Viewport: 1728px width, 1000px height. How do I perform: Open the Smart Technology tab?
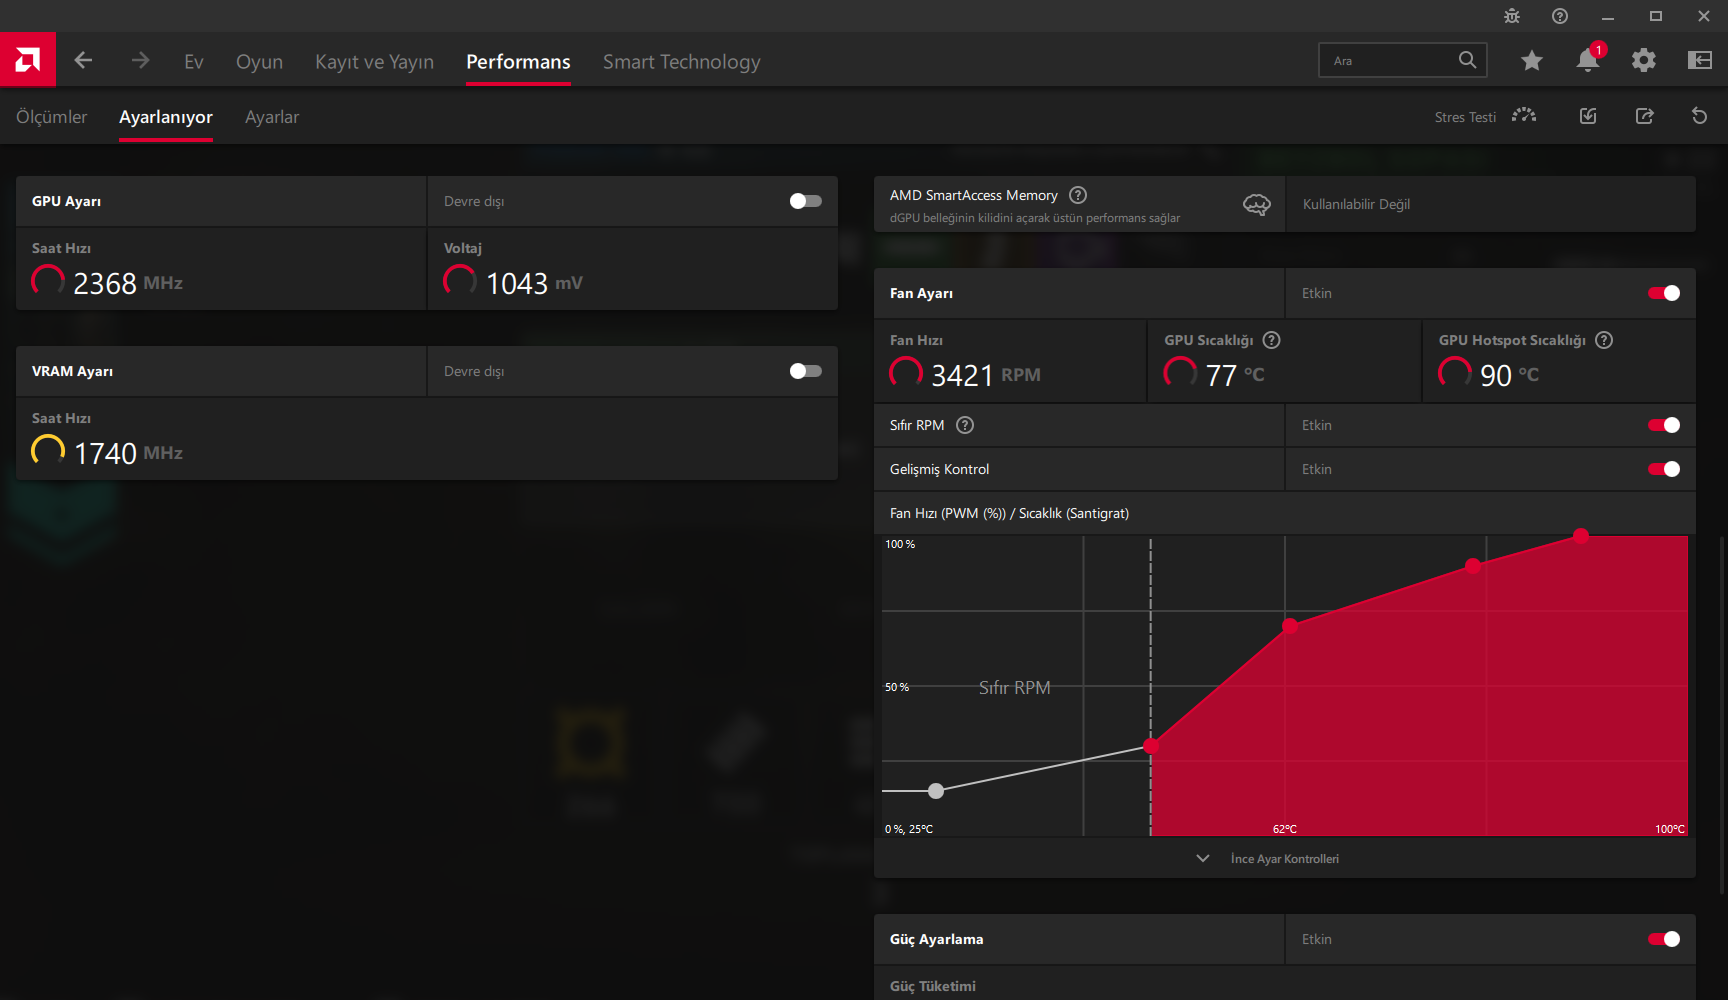click(x=681, y=61)
